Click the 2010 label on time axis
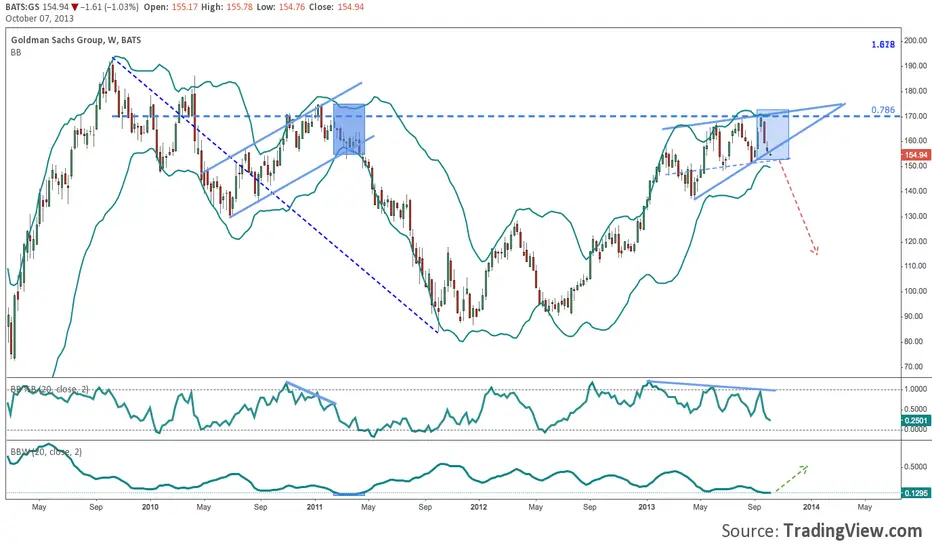The height and width of the screenshot is (550, 932). (150, 507)
